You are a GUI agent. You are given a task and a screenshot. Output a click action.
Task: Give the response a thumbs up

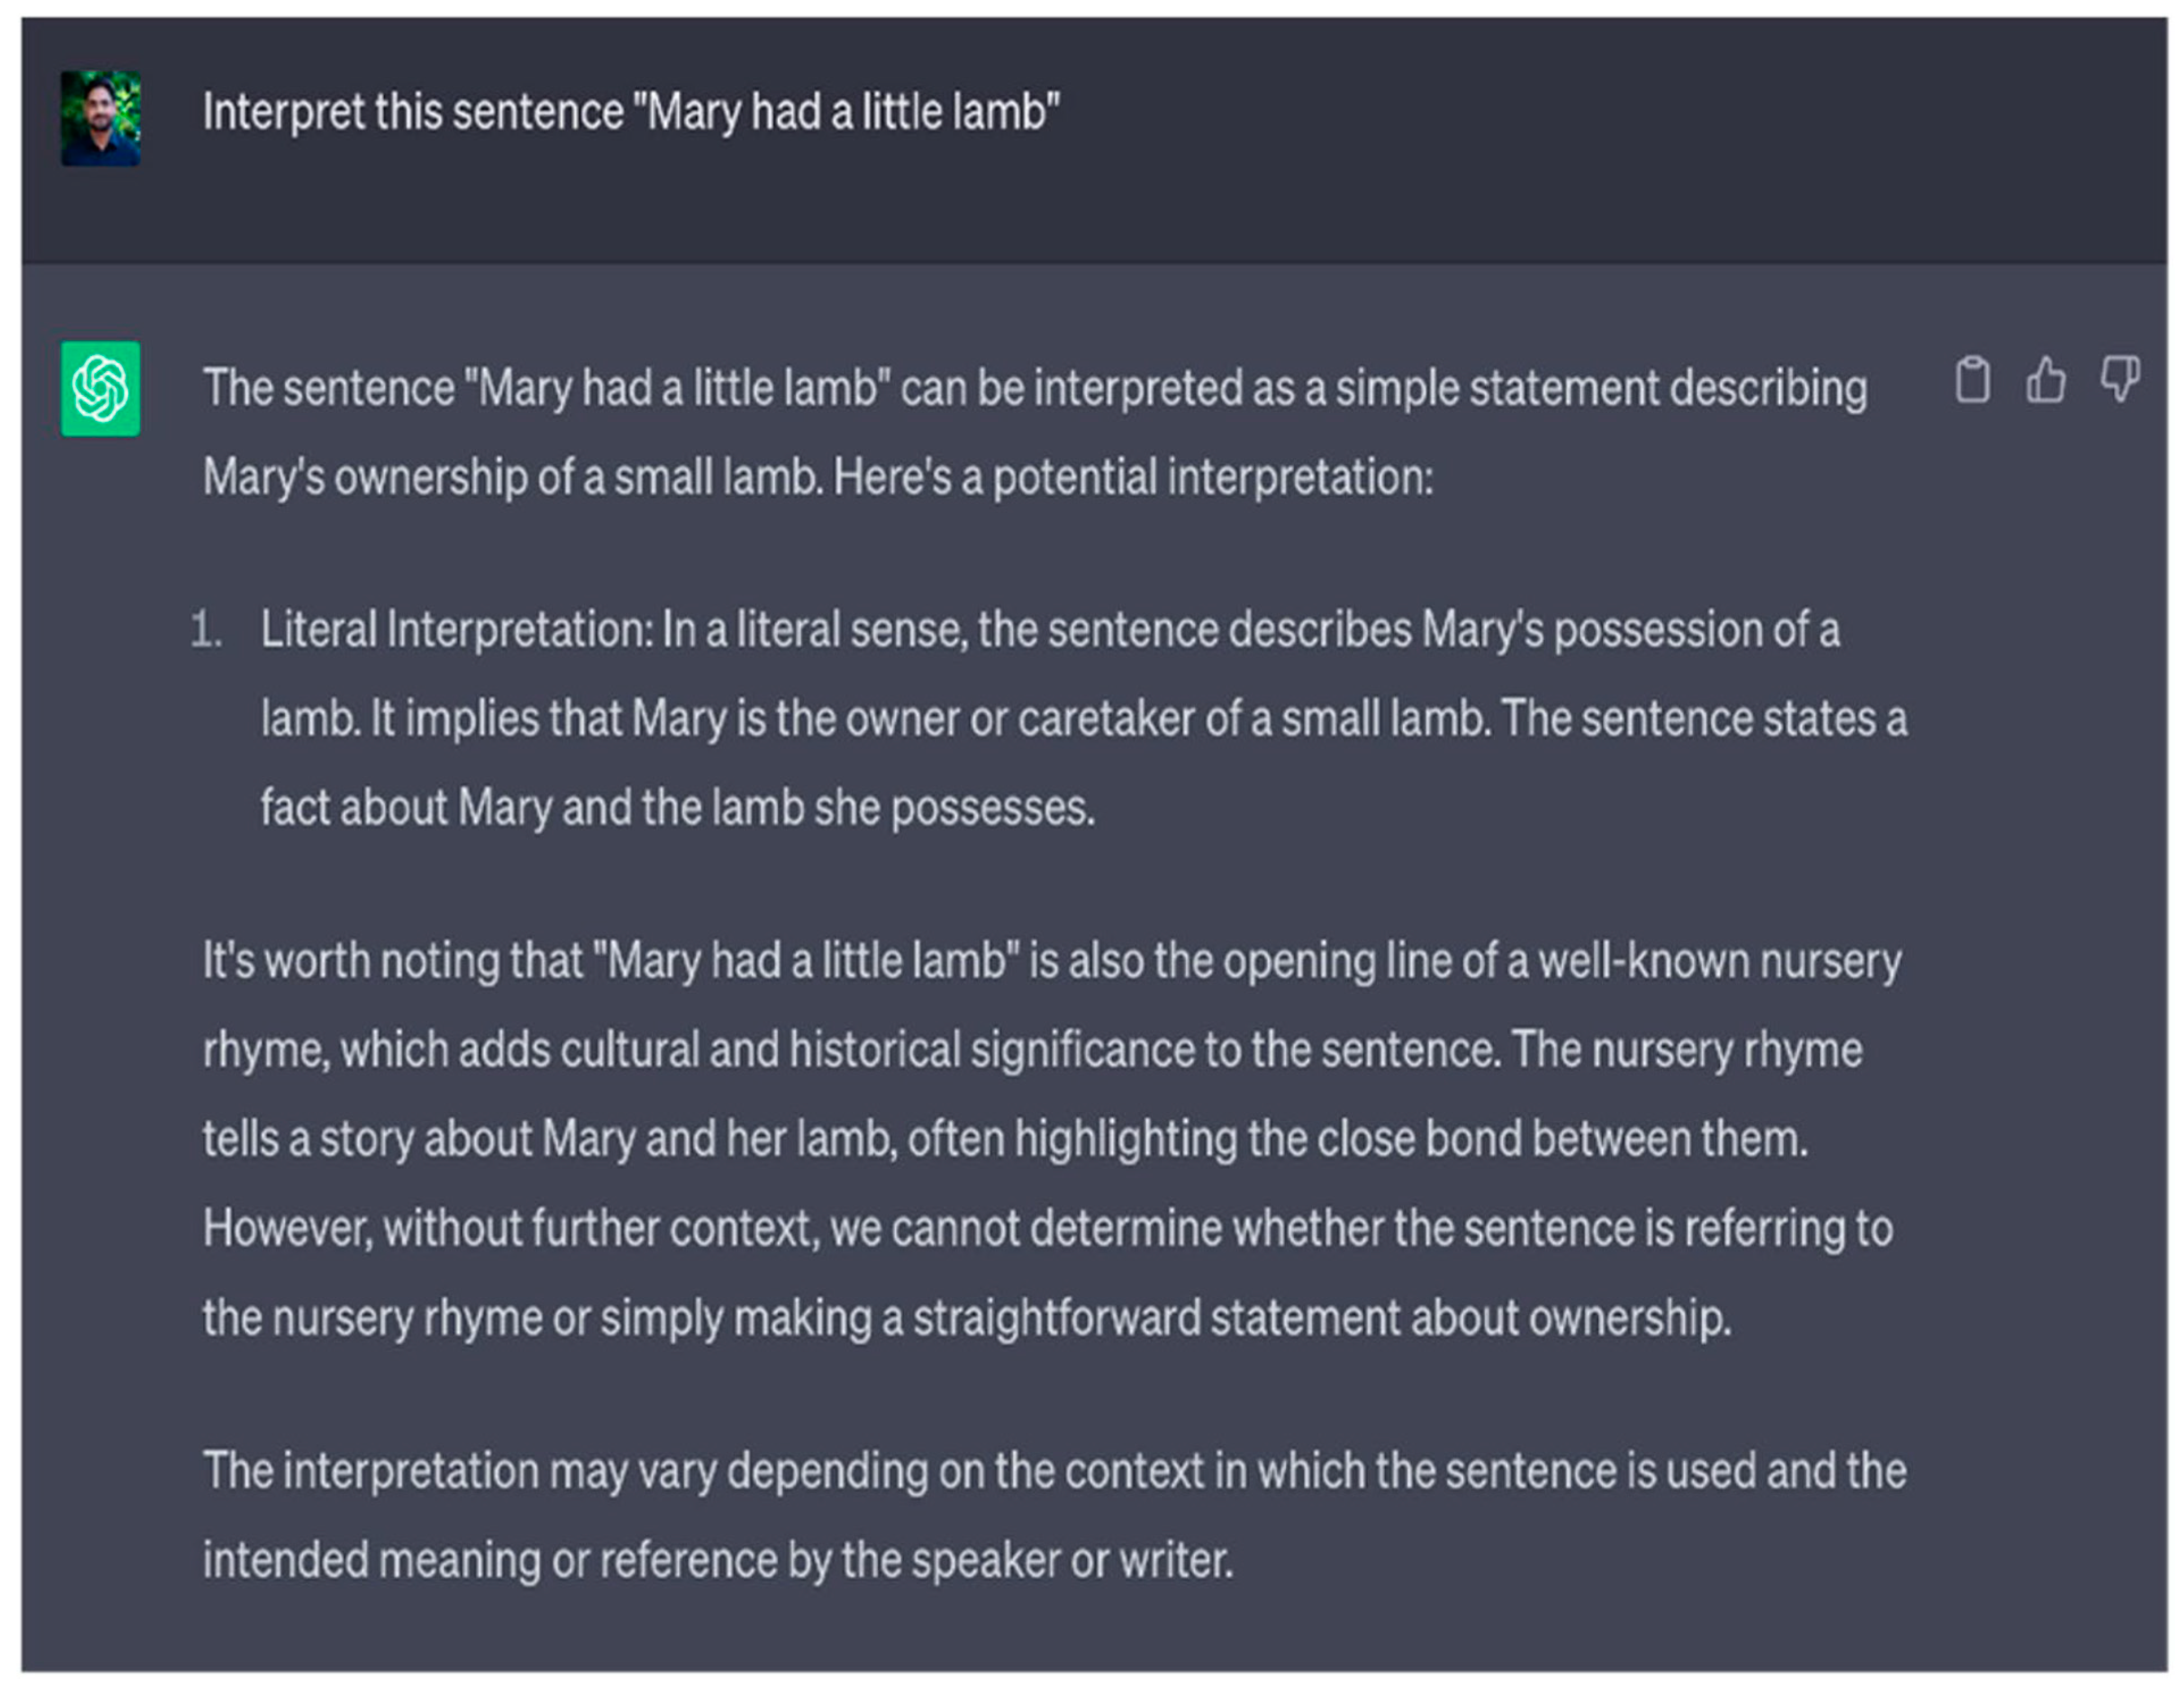(2045, 381)
